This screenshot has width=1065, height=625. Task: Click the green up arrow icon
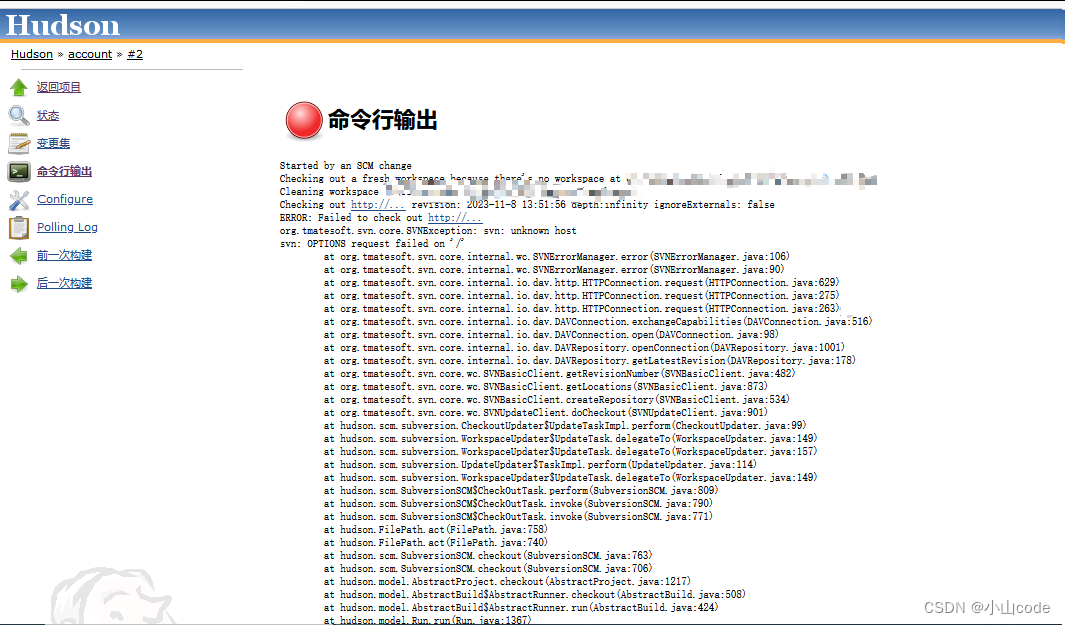click(x=19, y=87)
